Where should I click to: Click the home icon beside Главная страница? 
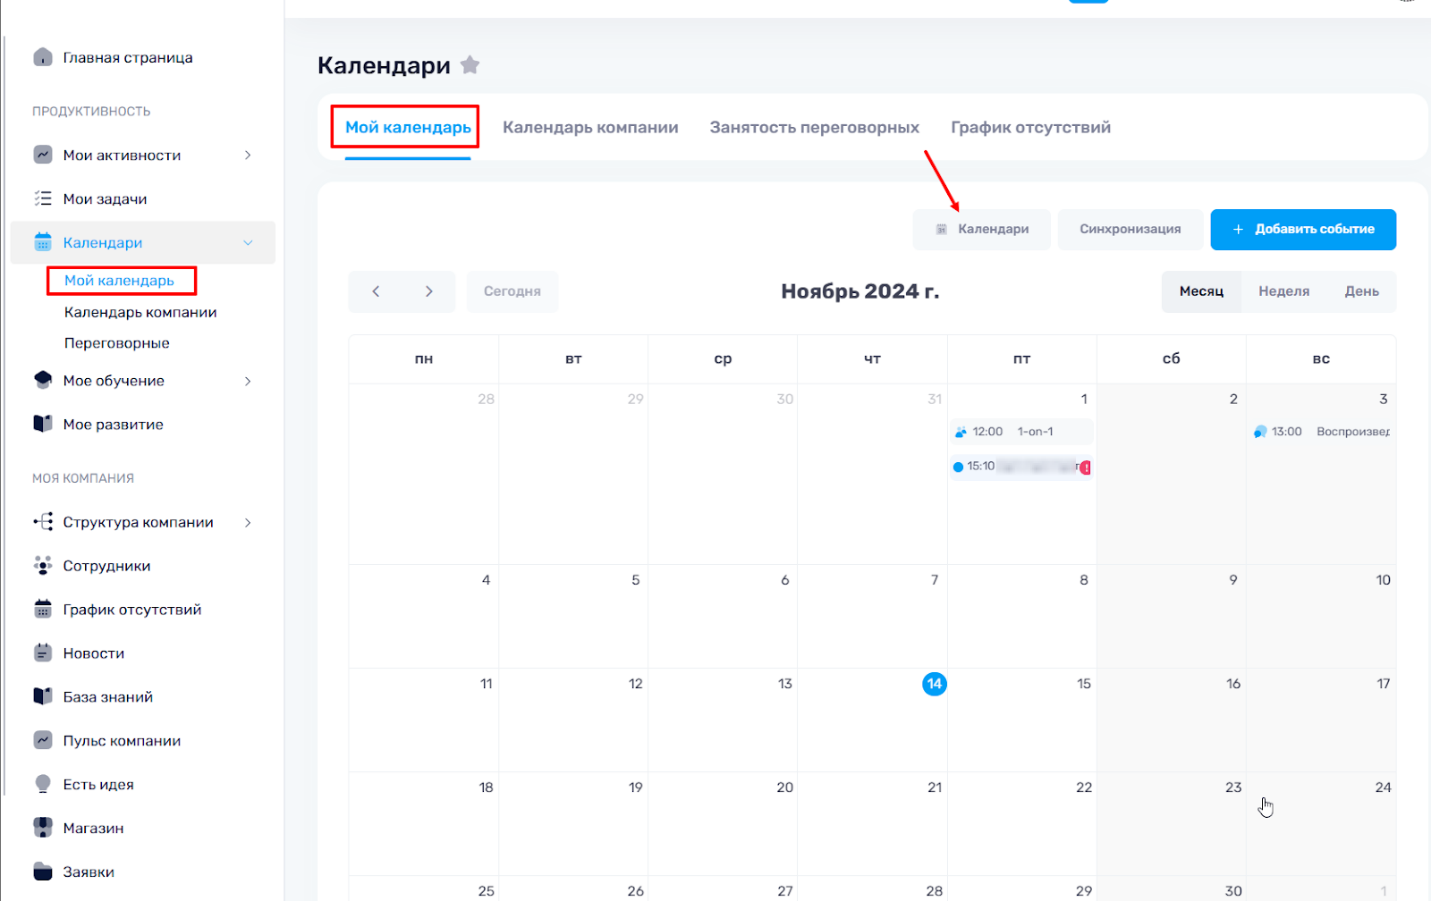(x=42, y=57)
